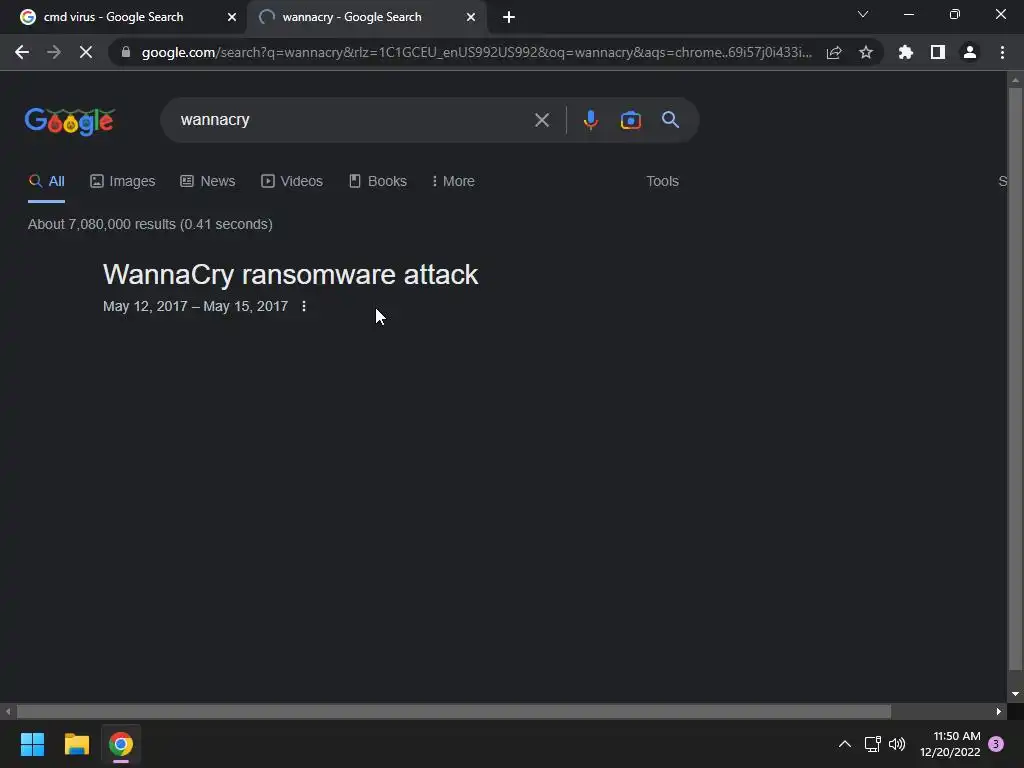Image resolution: width=1024 pixels, height=768 pixels.
Task: Expand the tab search chevron
Action: point(863,14)
